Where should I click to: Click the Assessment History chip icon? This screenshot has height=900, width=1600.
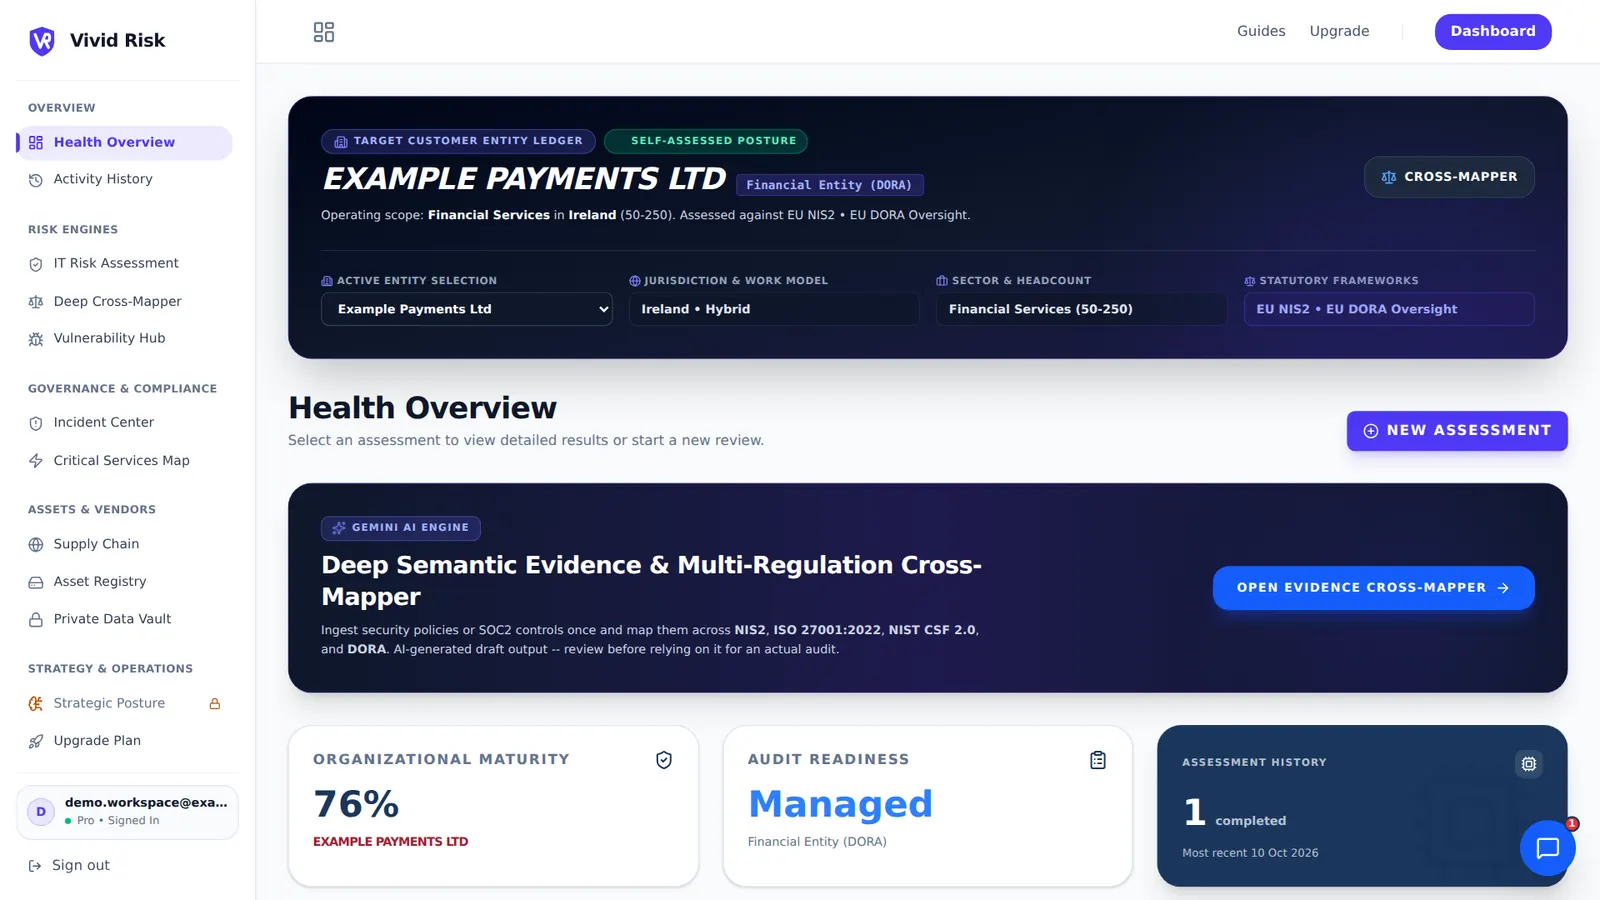(x=1529, y=764)
